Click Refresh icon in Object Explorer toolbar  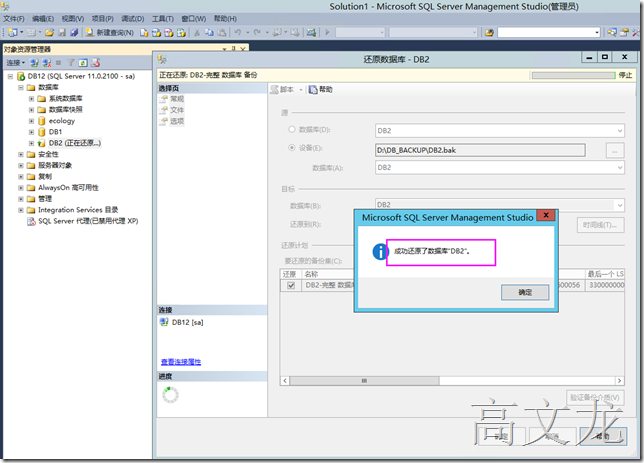coord(83,62)
